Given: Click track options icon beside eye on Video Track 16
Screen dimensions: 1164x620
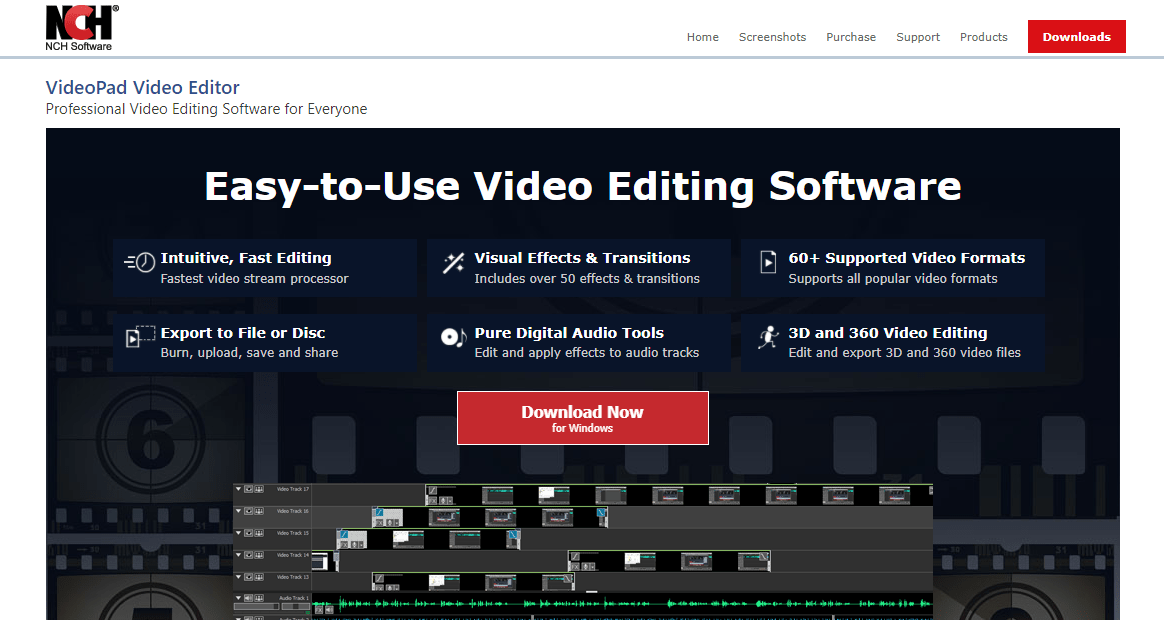Looking at the screenshot, I should [259, 511].
